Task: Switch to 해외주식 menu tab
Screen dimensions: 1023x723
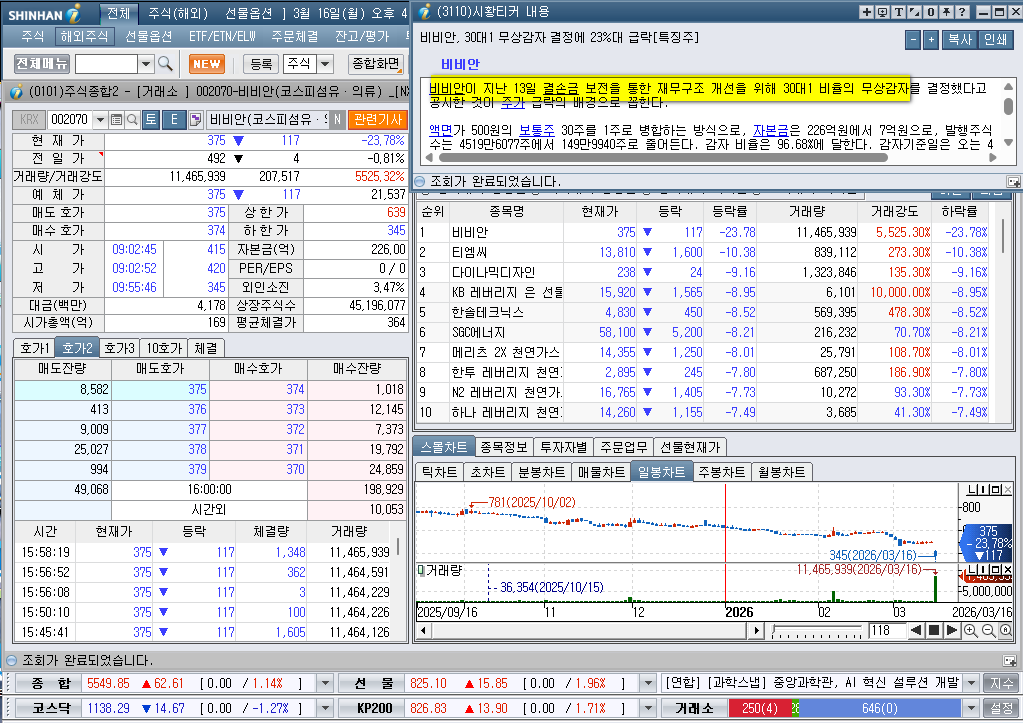Action: 84,37
